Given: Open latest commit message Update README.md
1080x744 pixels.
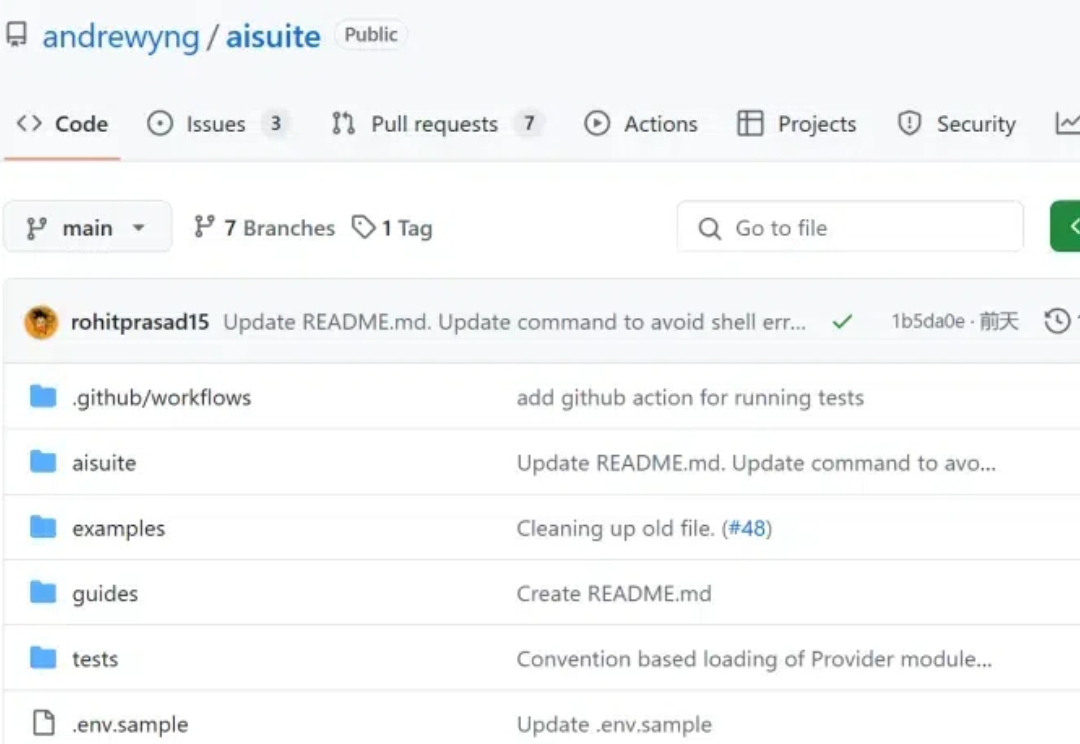Looking at the screenshot, I should pos(515,322).
